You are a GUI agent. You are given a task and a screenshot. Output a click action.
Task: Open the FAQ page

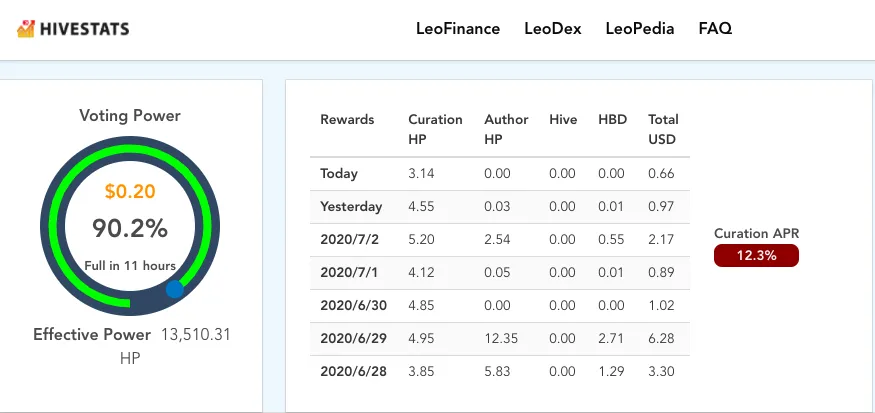[715, 28]
